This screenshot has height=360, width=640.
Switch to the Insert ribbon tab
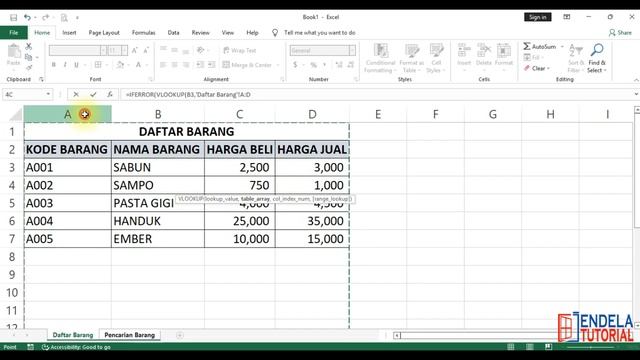point(69,33)
